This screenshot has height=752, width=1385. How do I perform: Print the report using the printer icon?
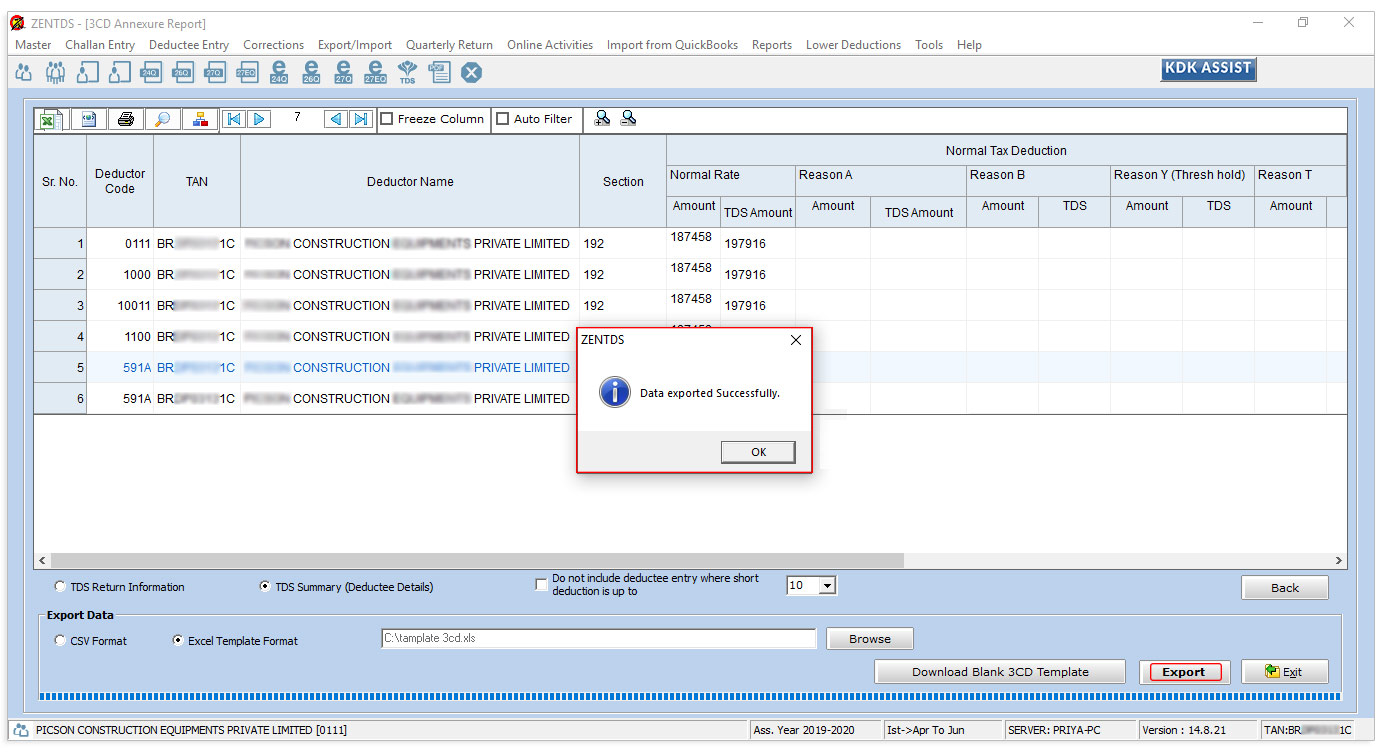[x=125, y=119]
